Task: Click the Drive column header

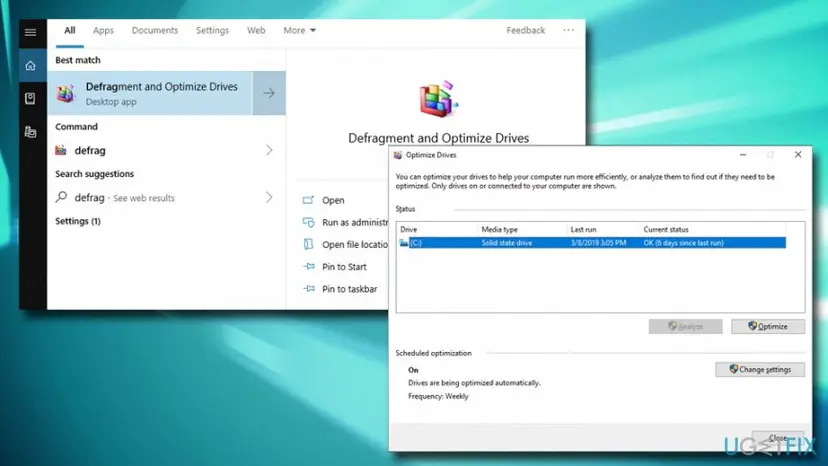Action: [409, 229]
